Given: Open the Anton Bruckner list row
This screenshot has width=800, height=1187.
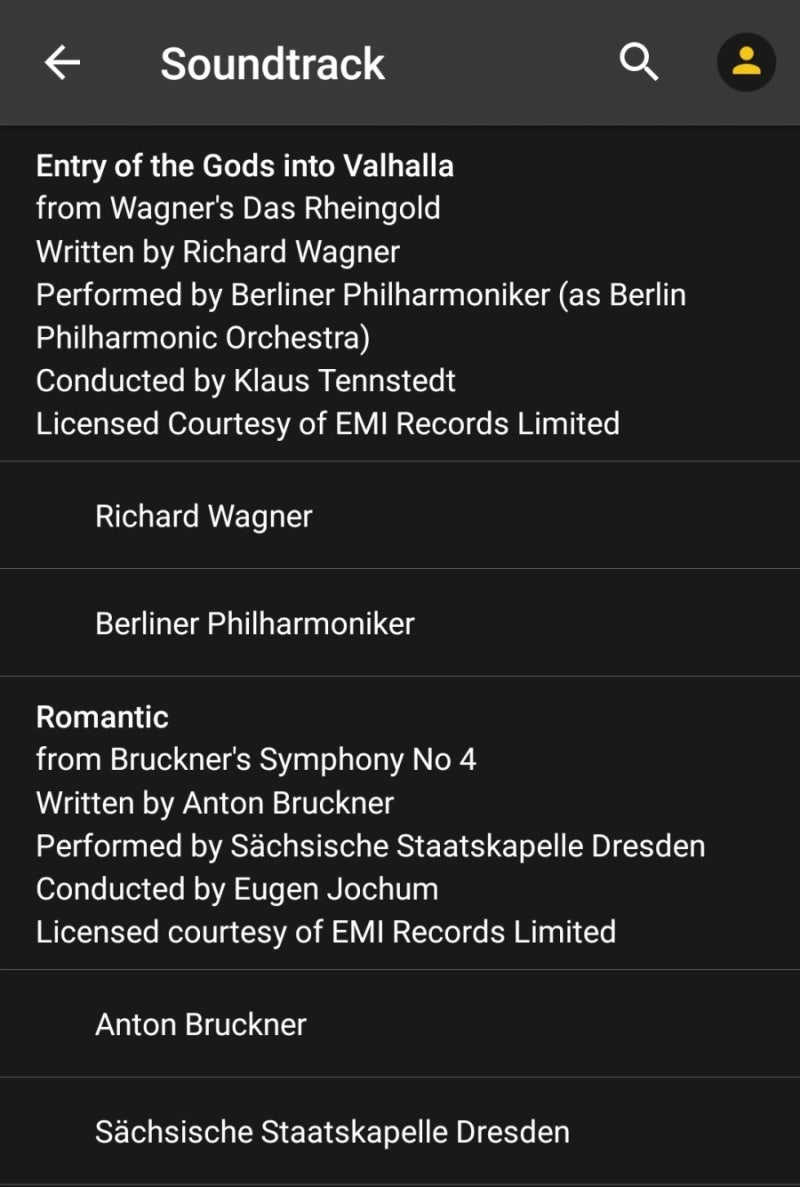Looking at the screenshot, I should (x=200, y=1024).
